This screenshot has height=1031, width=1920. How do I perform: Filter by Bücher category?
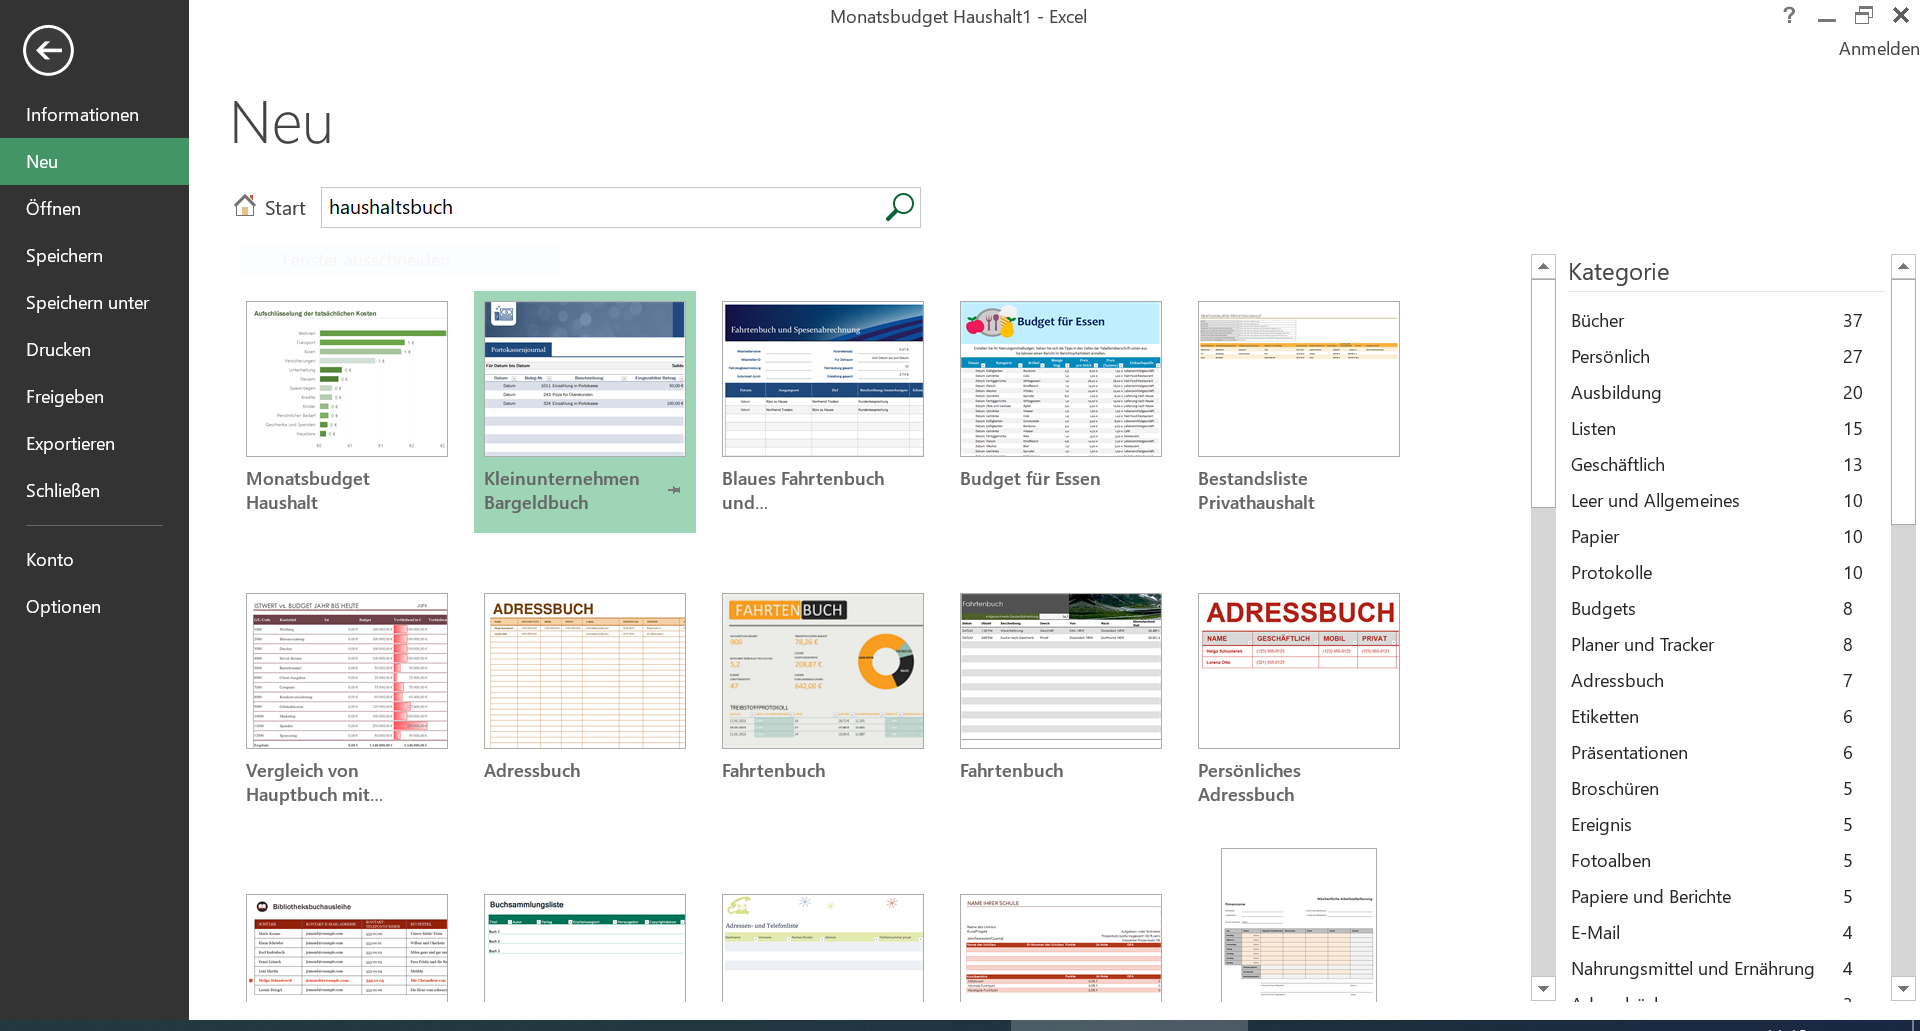pos(1717,321)
